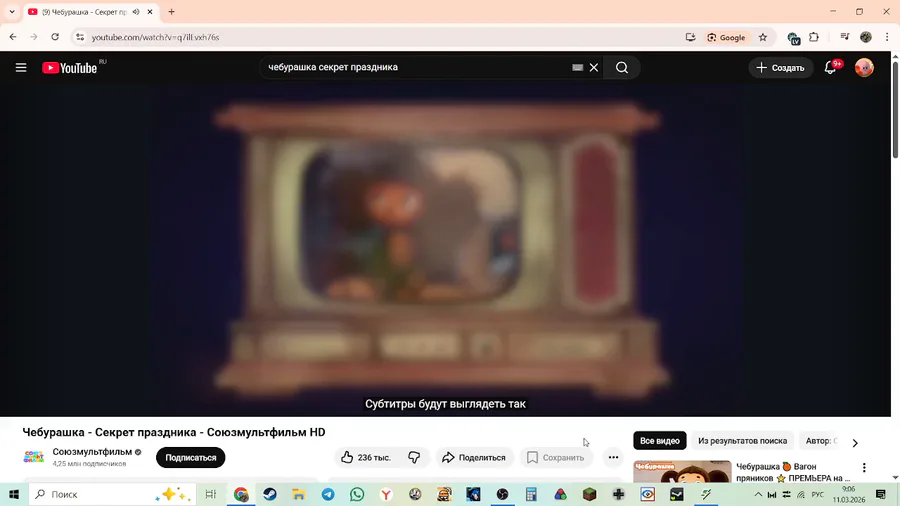The width and height of the screenshot is (900, 506).
Task: Go to the YouTube home logo
Action: (x=69, y=68)
